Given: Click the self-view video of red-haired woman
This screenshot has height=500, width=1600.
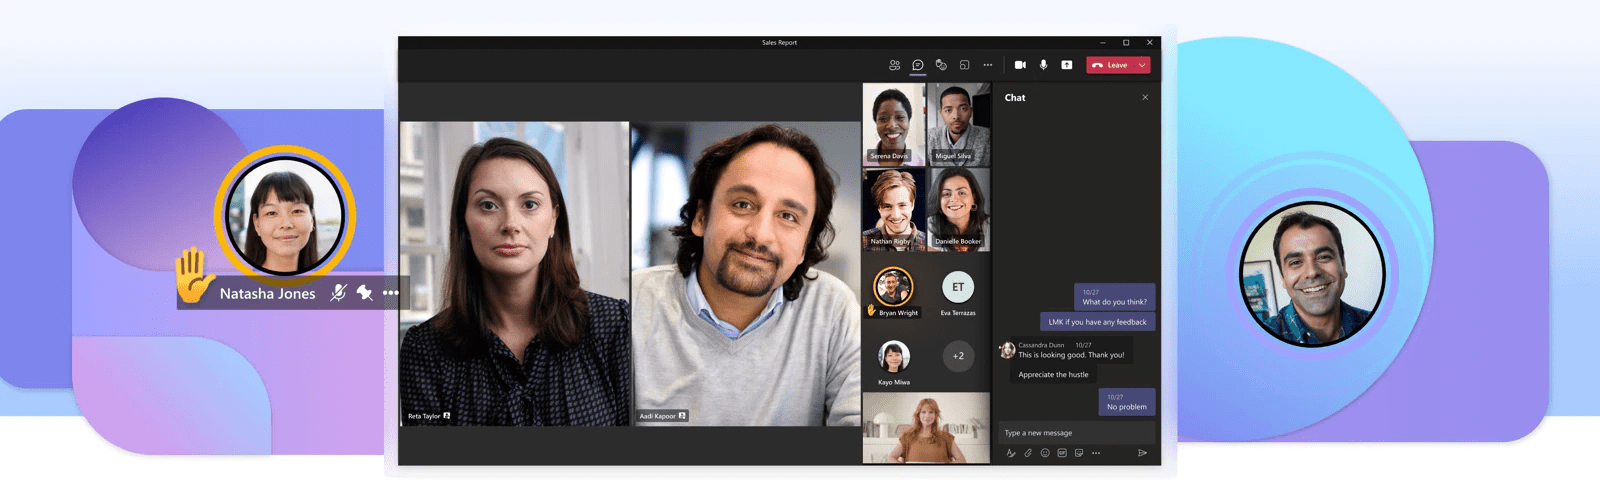Looking at the screenshot, I should pyautogui.click(x=926, y=428).
